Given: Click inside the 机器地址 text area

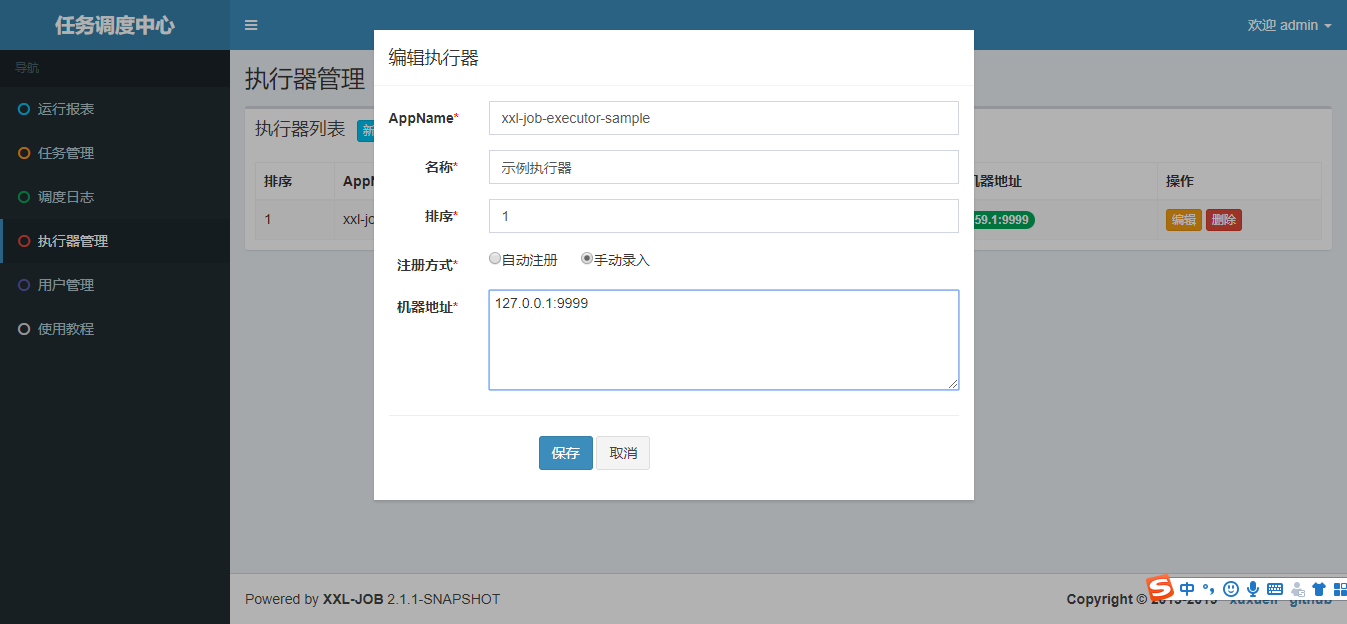Looking at the screenshot, I should point(722,340).
